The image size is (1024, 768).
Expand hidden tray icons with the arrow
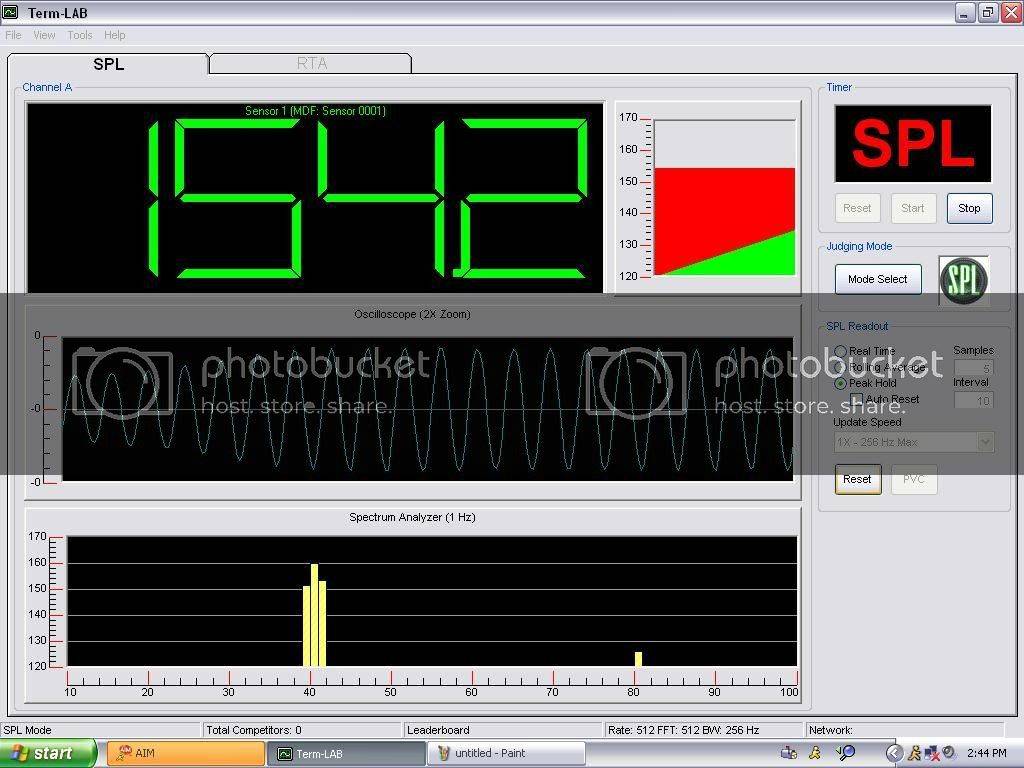893,753
